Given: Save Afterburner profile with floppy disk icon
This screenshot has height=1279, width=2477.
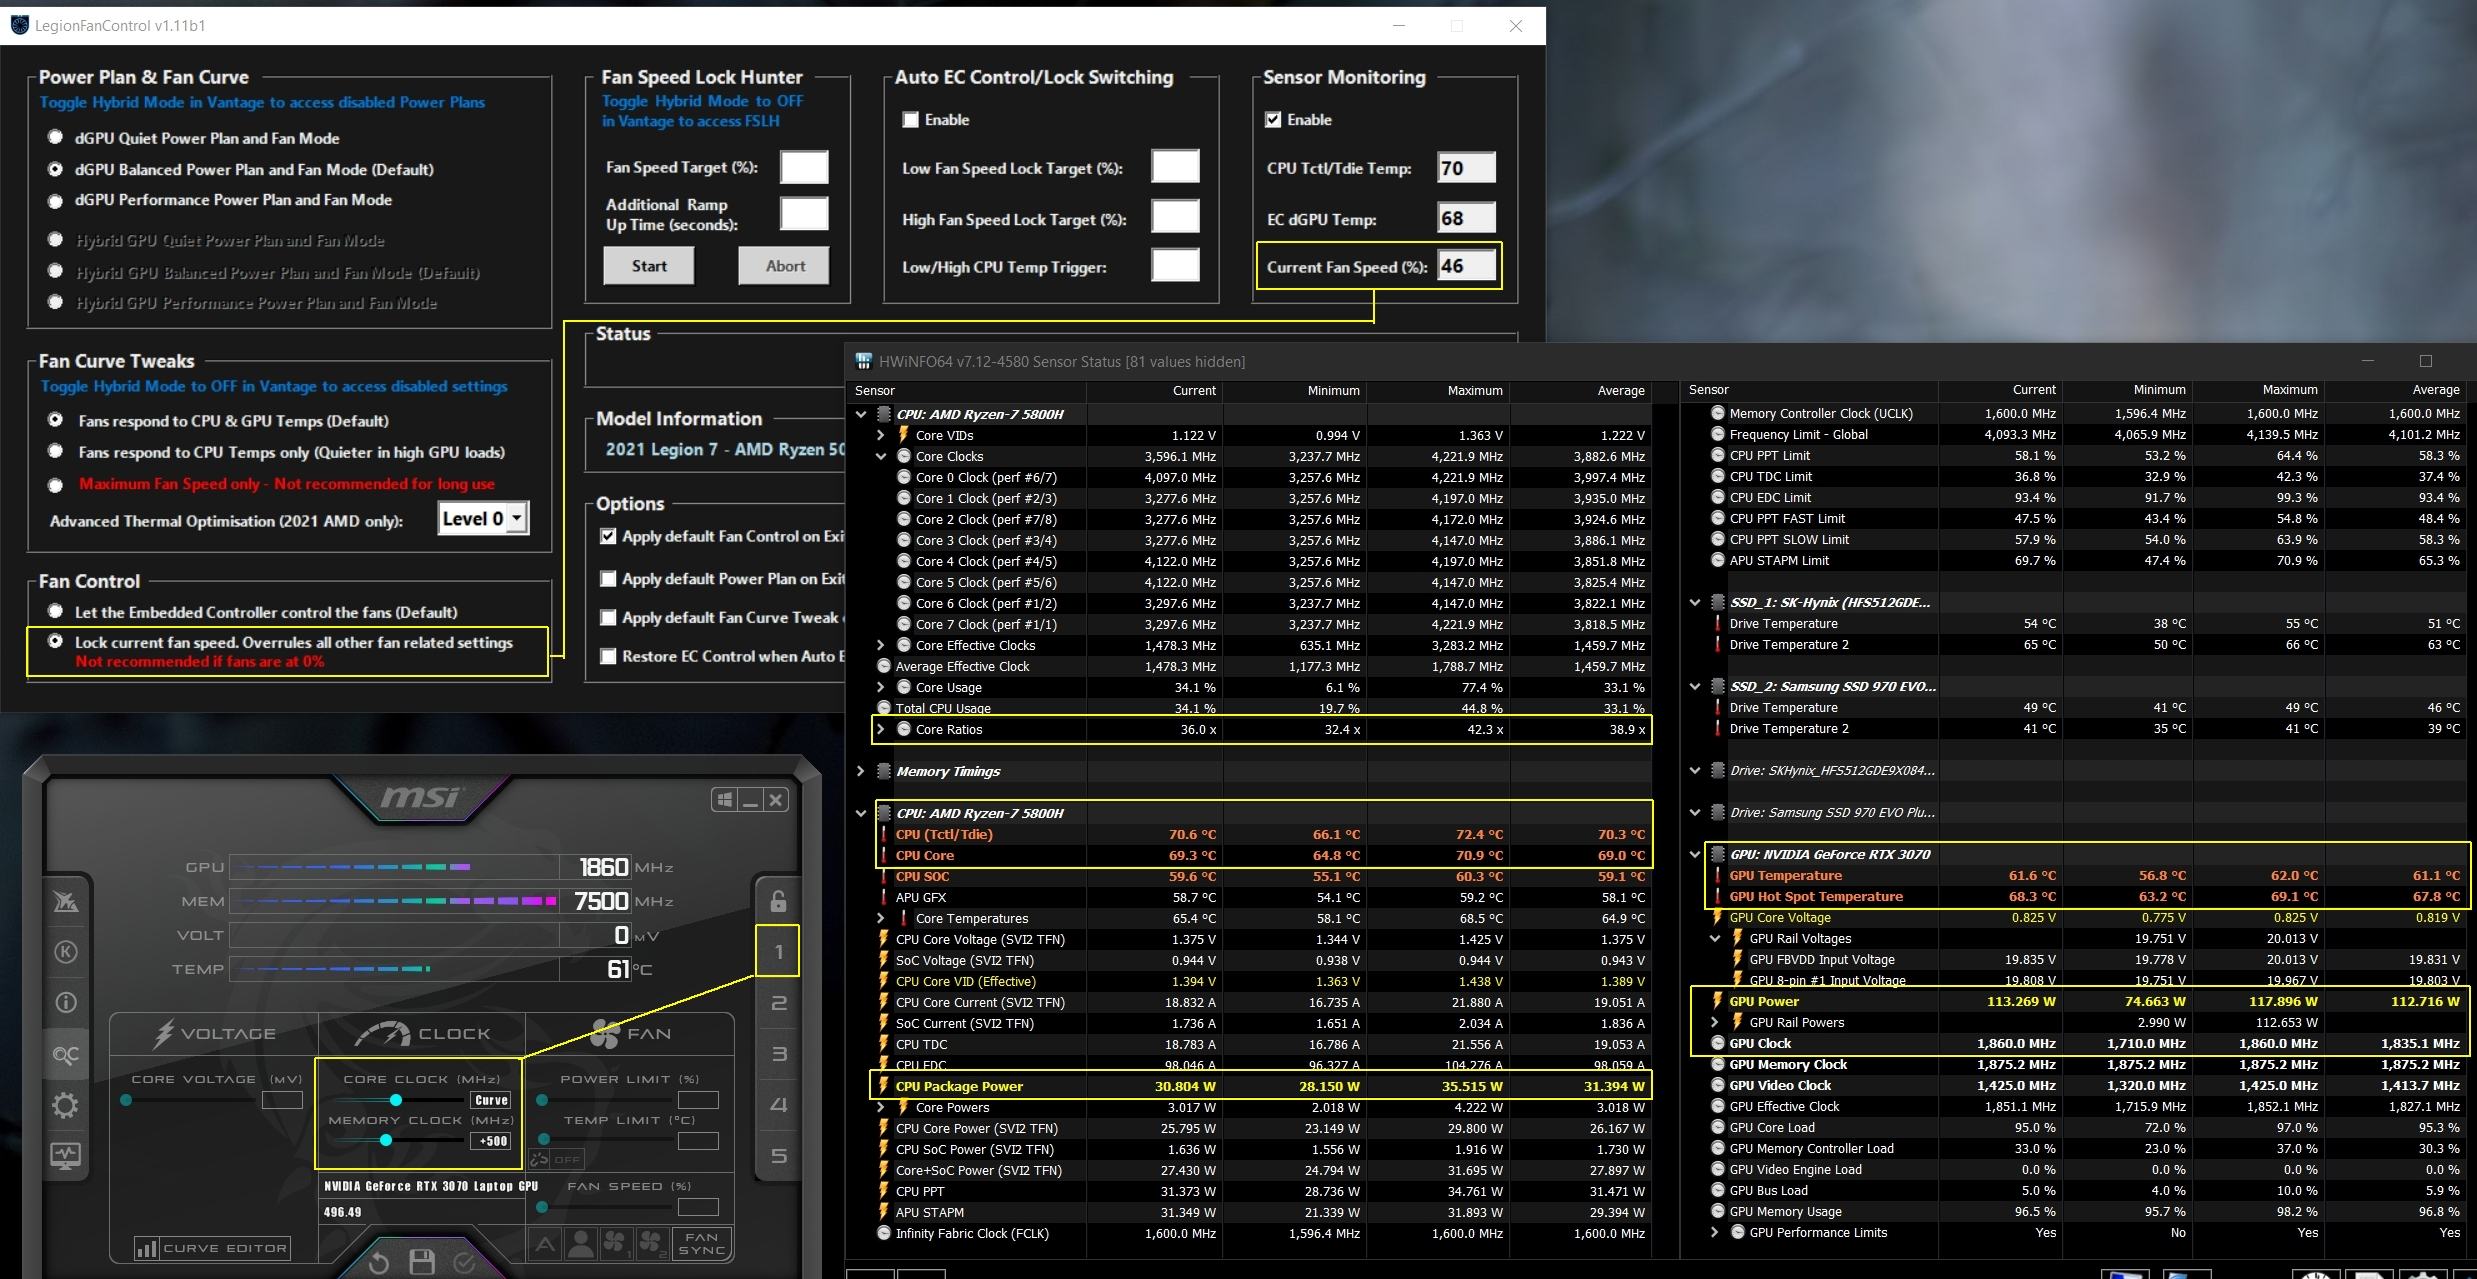Looking at the screenshot, I should (x=422, y=1262).
